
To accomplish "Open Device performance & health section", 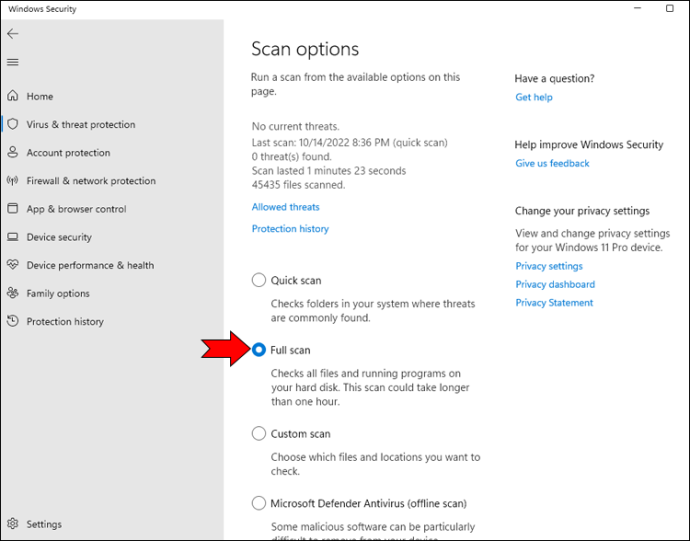I will (x=90, y=265).
